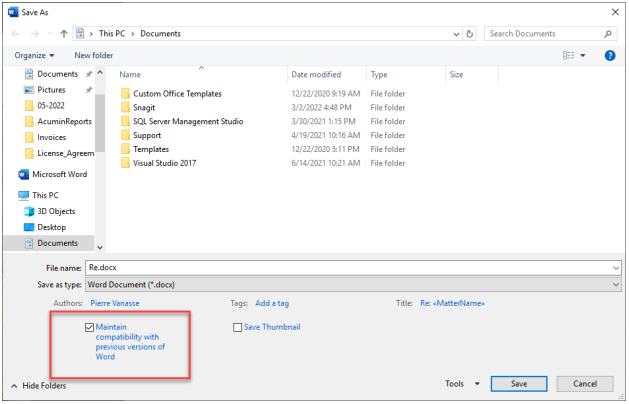Open the Tools dropdown menu
629x404 pixels.
462,384
